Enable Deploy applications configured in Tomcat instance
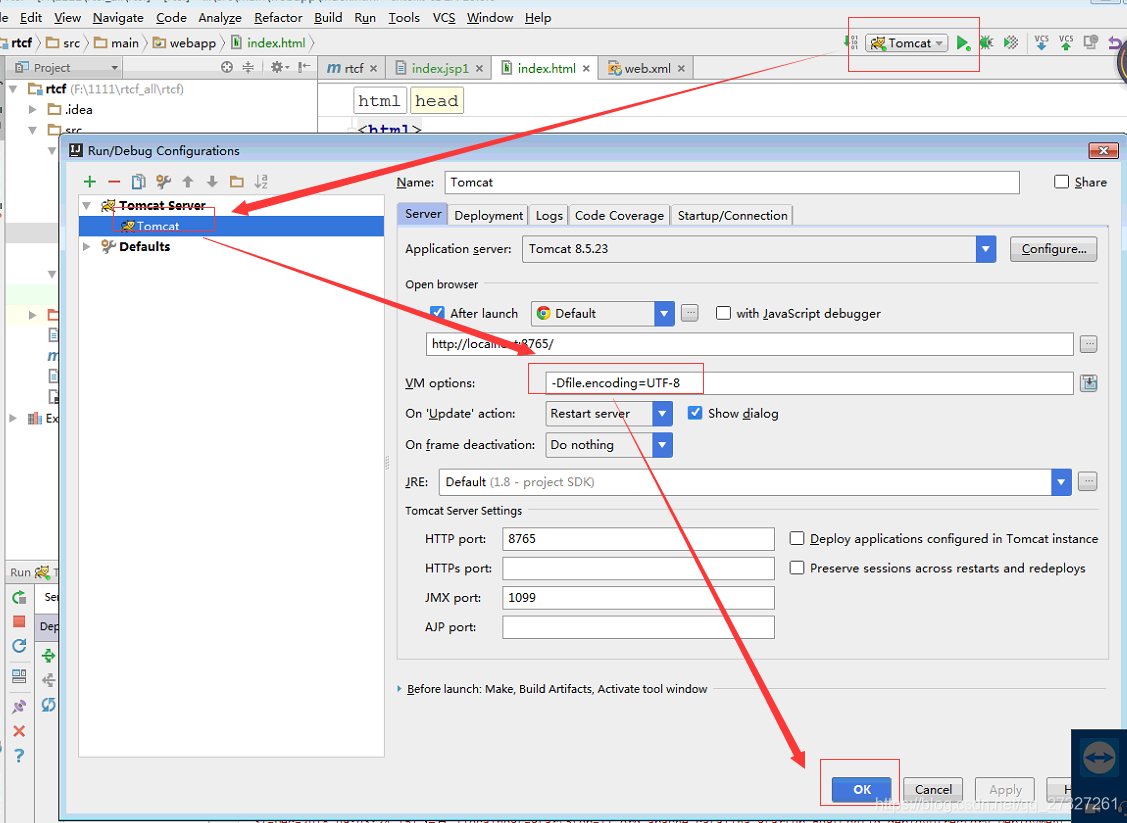1127x823 pixels. coord(796,538)
